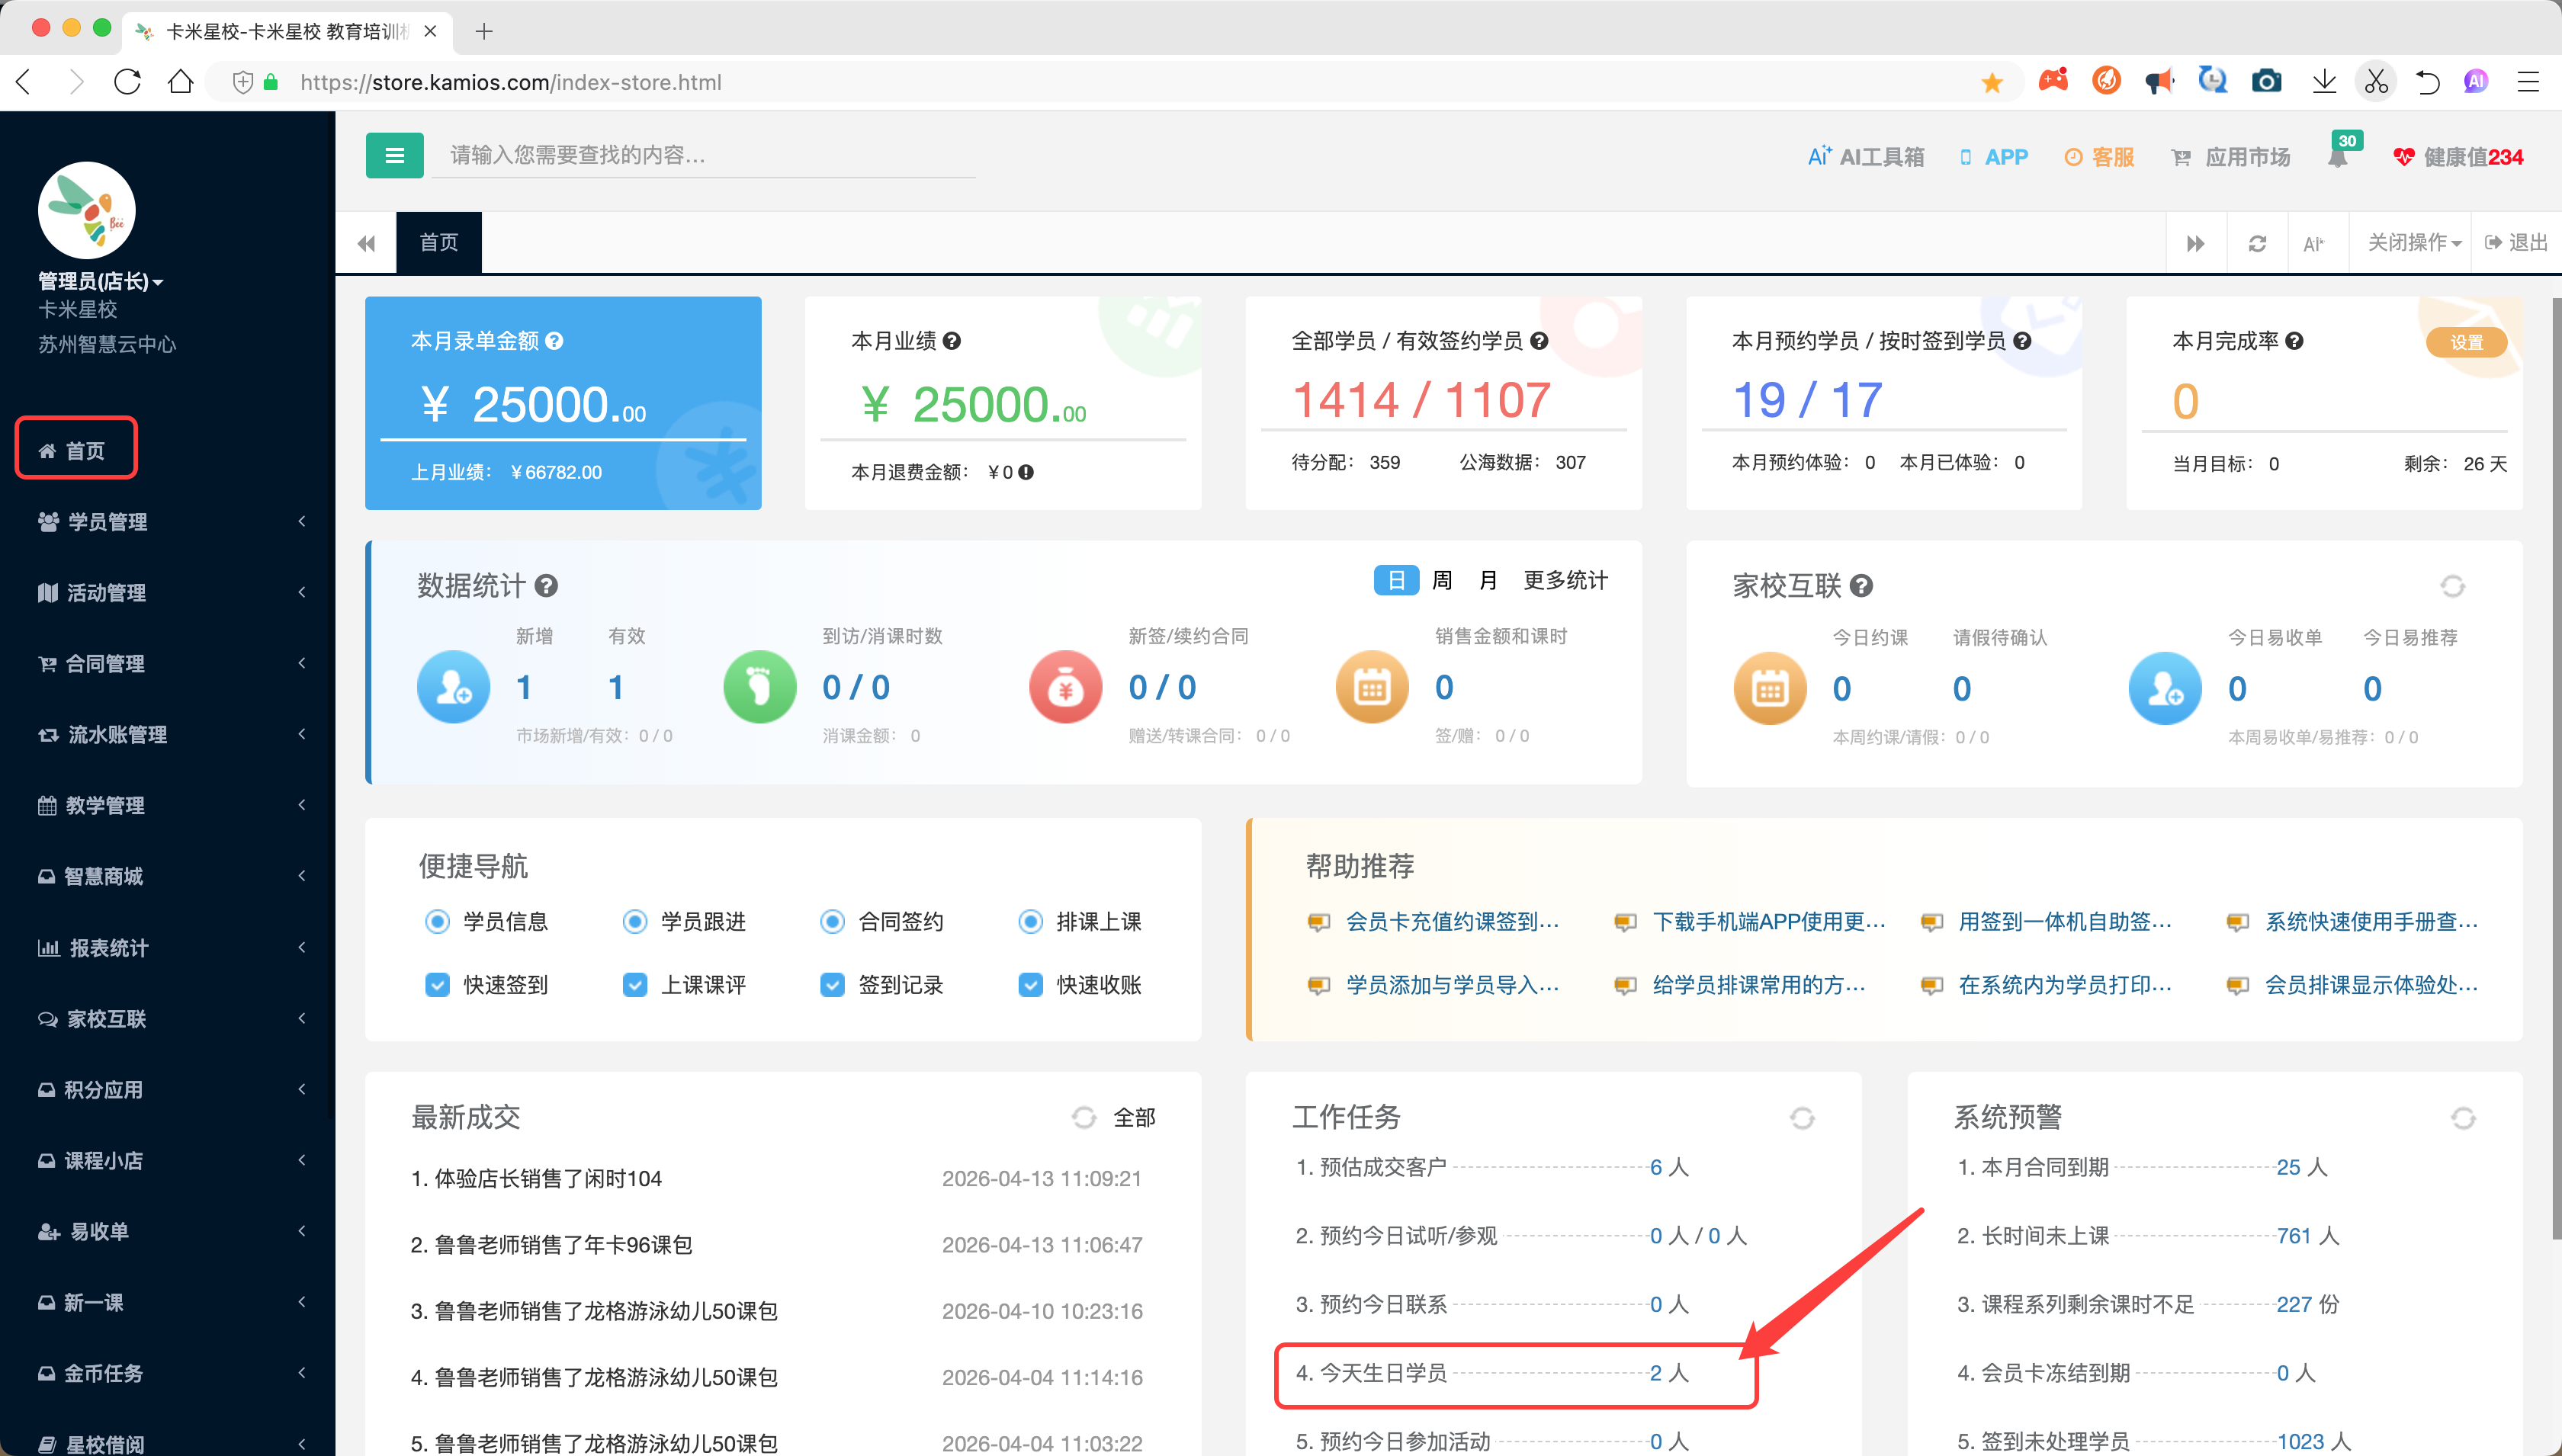Click the orange calendar icon in 家校互联
The image size is (2562, 1456).
point(1770,689)
